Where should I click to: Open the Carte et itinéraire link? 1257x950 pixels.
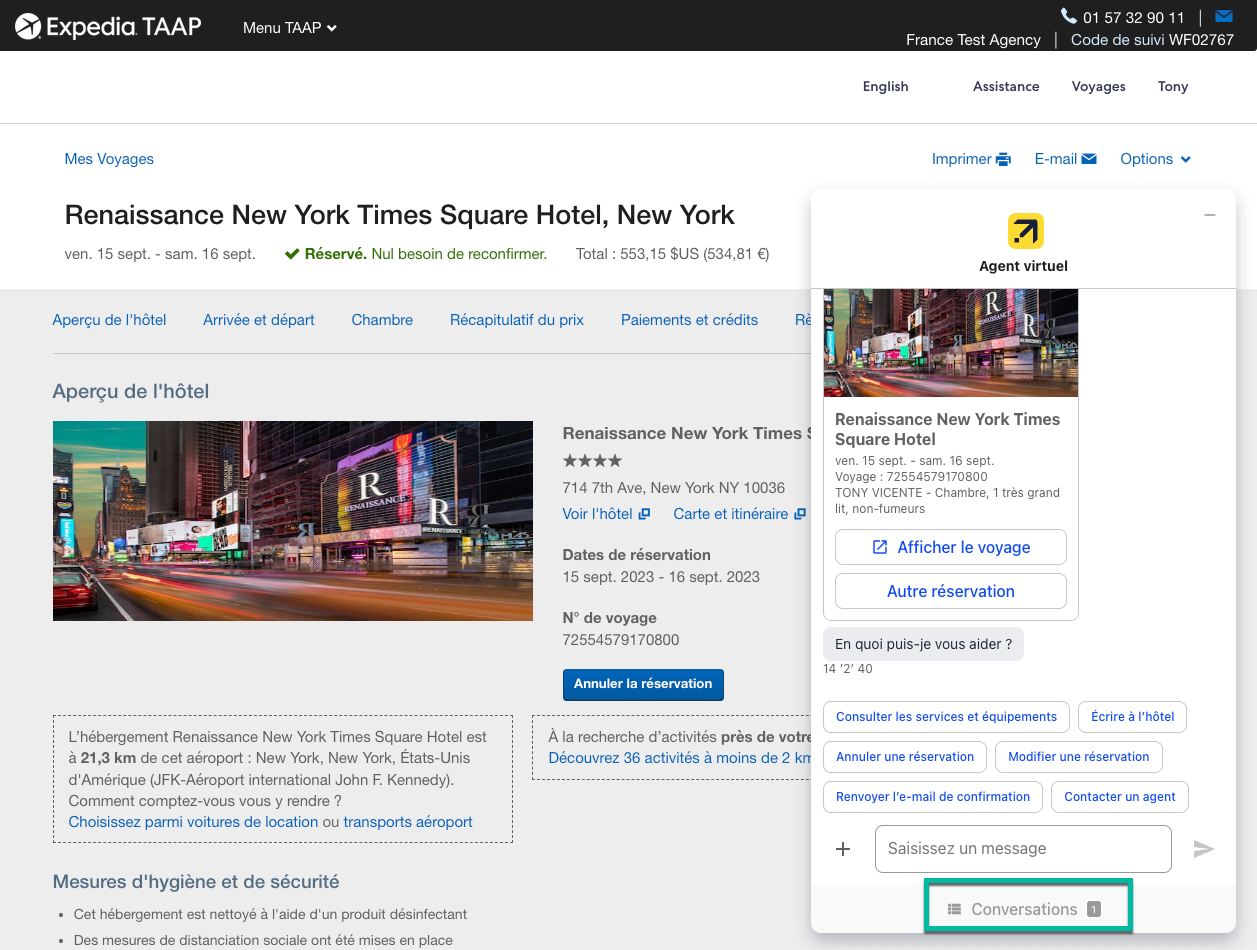(731, 514)
